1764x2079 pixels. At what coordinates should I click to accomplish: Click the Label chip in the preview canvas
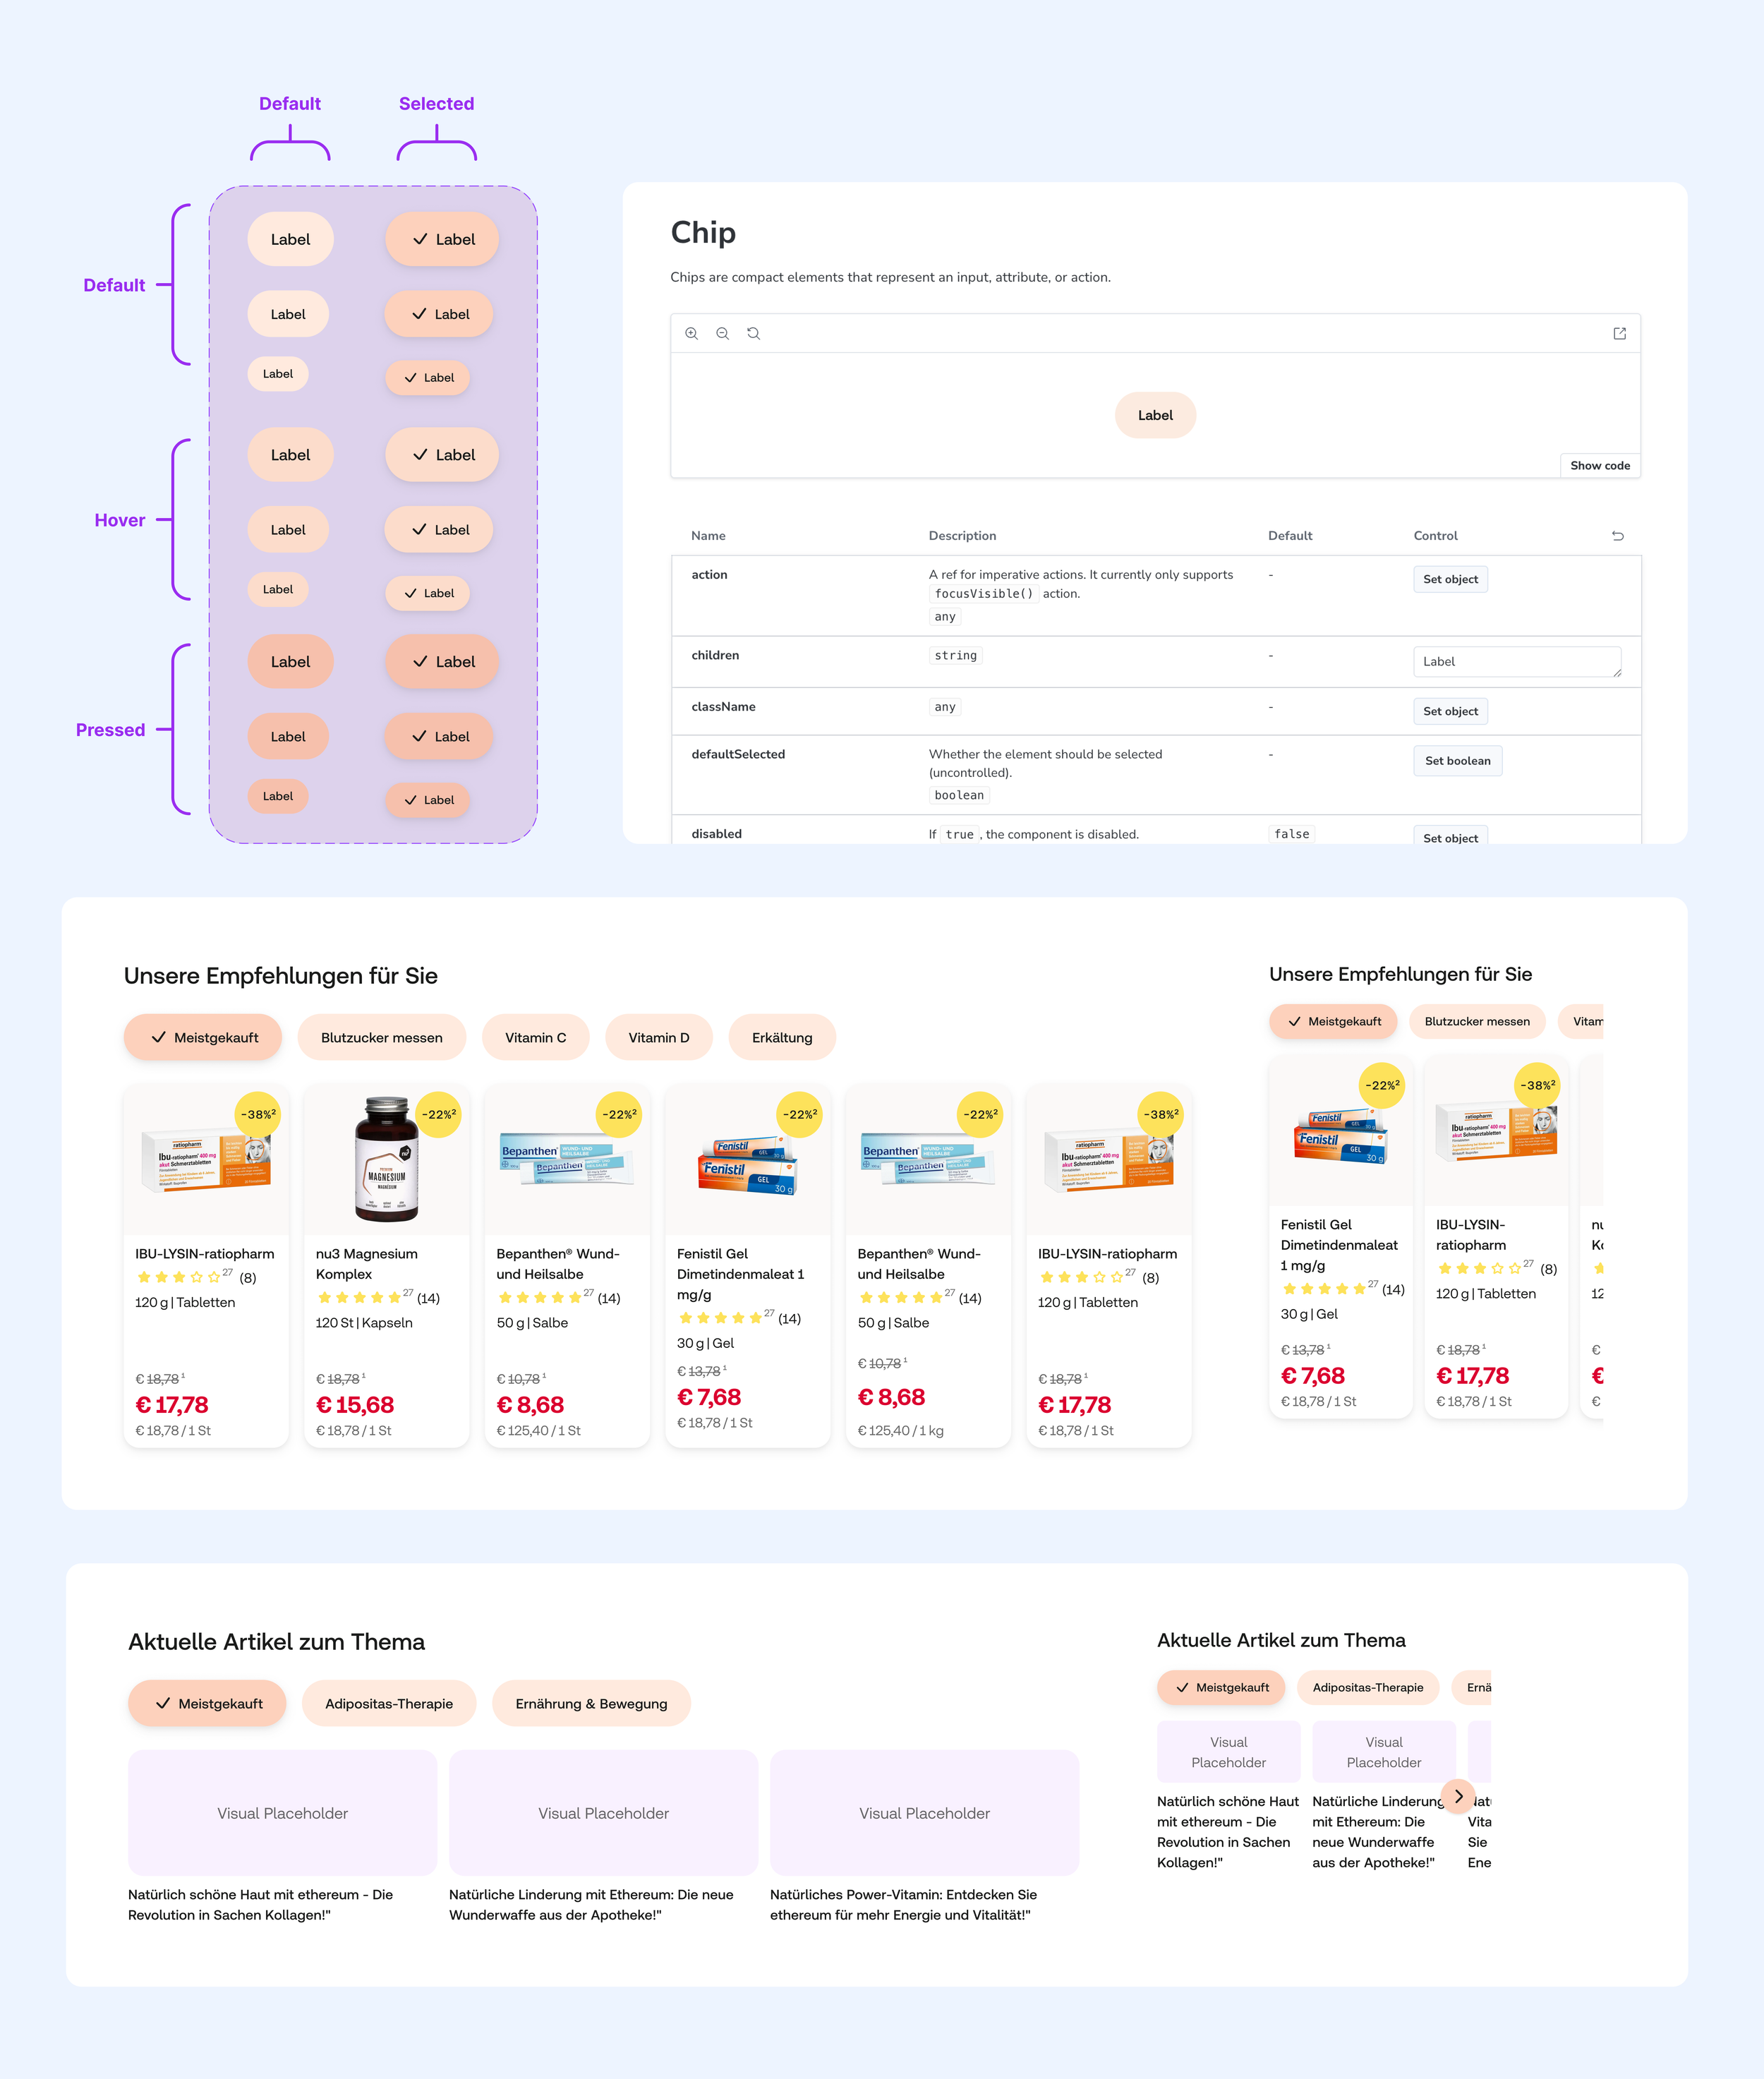(x=1155, y=415)
